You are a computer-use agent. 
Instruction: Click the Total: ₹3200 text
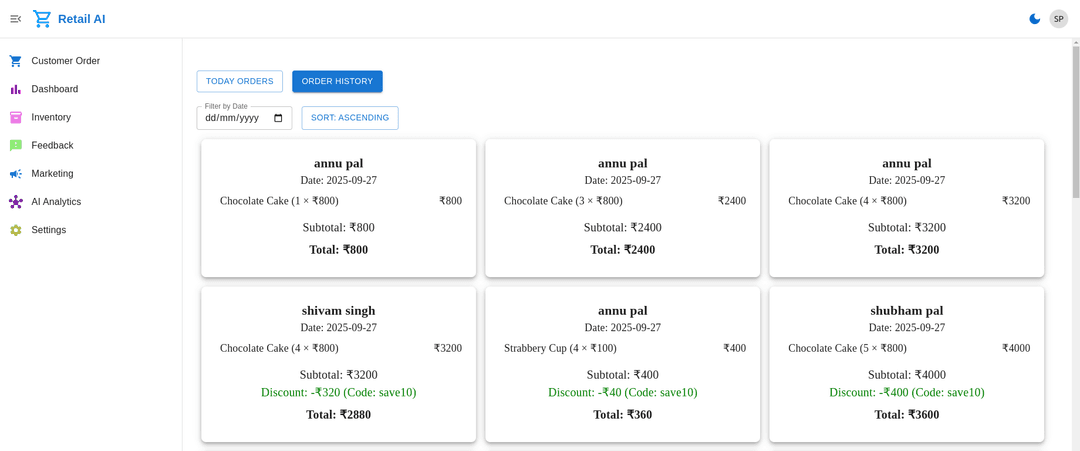(906, 250)
